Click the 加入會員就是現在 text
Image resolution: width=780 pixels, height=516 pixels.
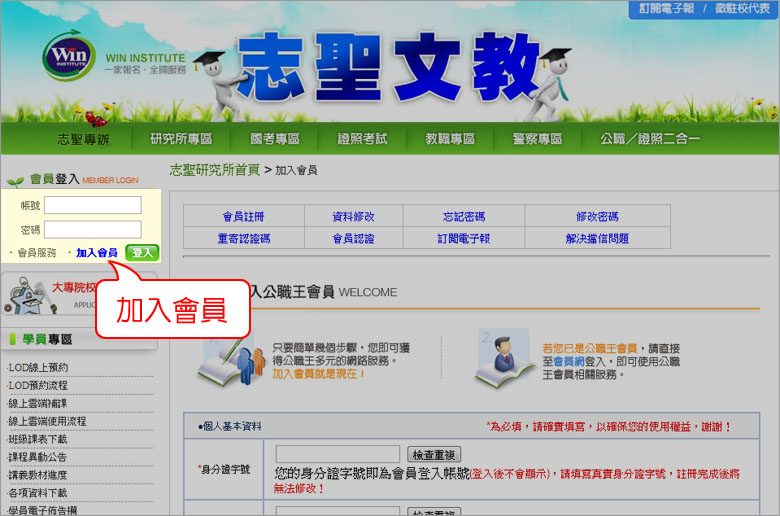[x=318, y=374]
